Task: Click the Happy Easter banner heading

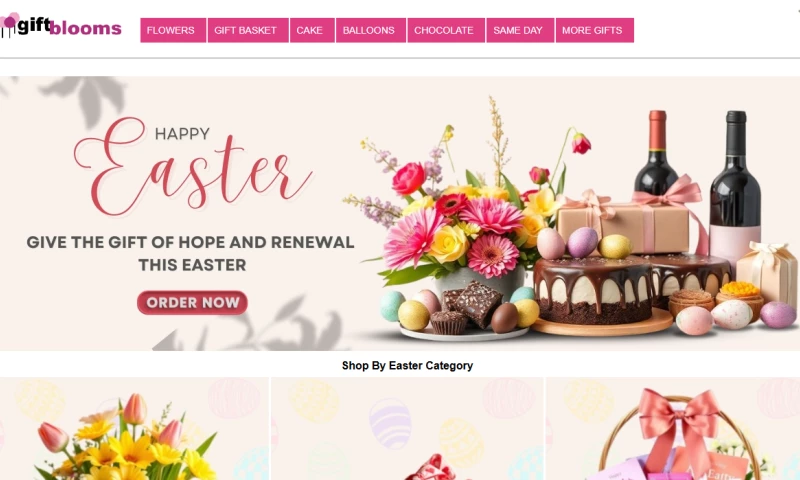Action: (x=193, y=166)
